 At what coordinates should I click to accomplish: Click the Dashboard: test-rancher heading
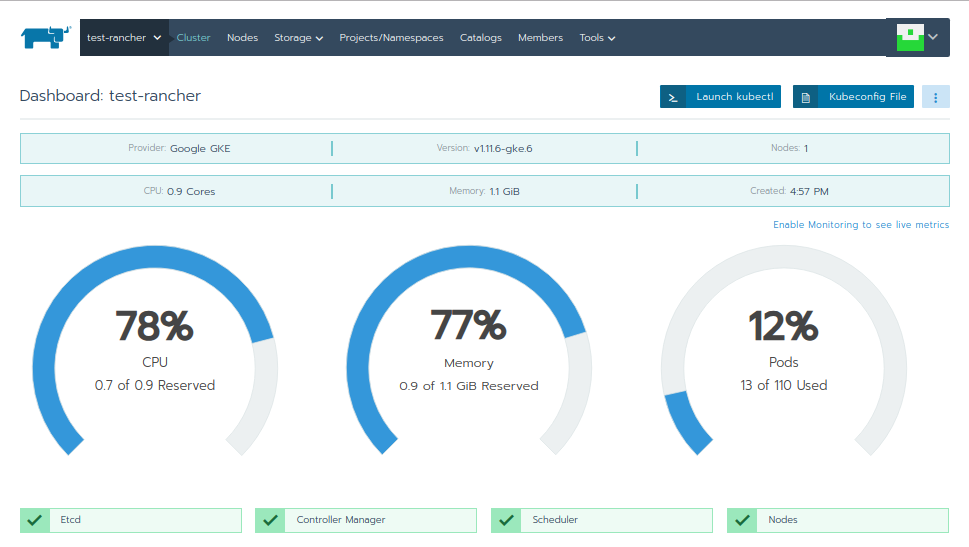[x=111, y=96]
